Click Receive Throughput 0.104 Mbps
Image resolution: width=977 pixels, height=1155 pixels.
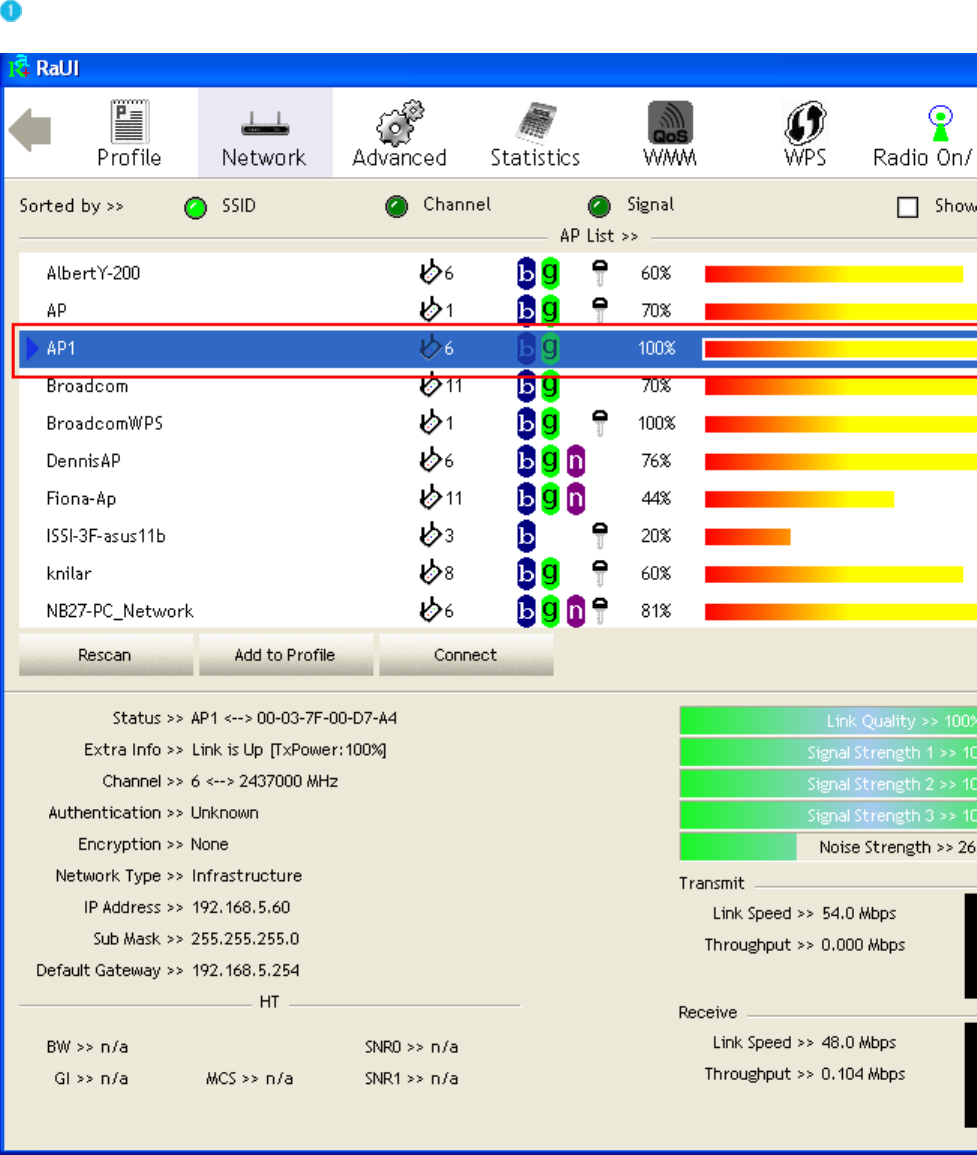[863, 1074]
